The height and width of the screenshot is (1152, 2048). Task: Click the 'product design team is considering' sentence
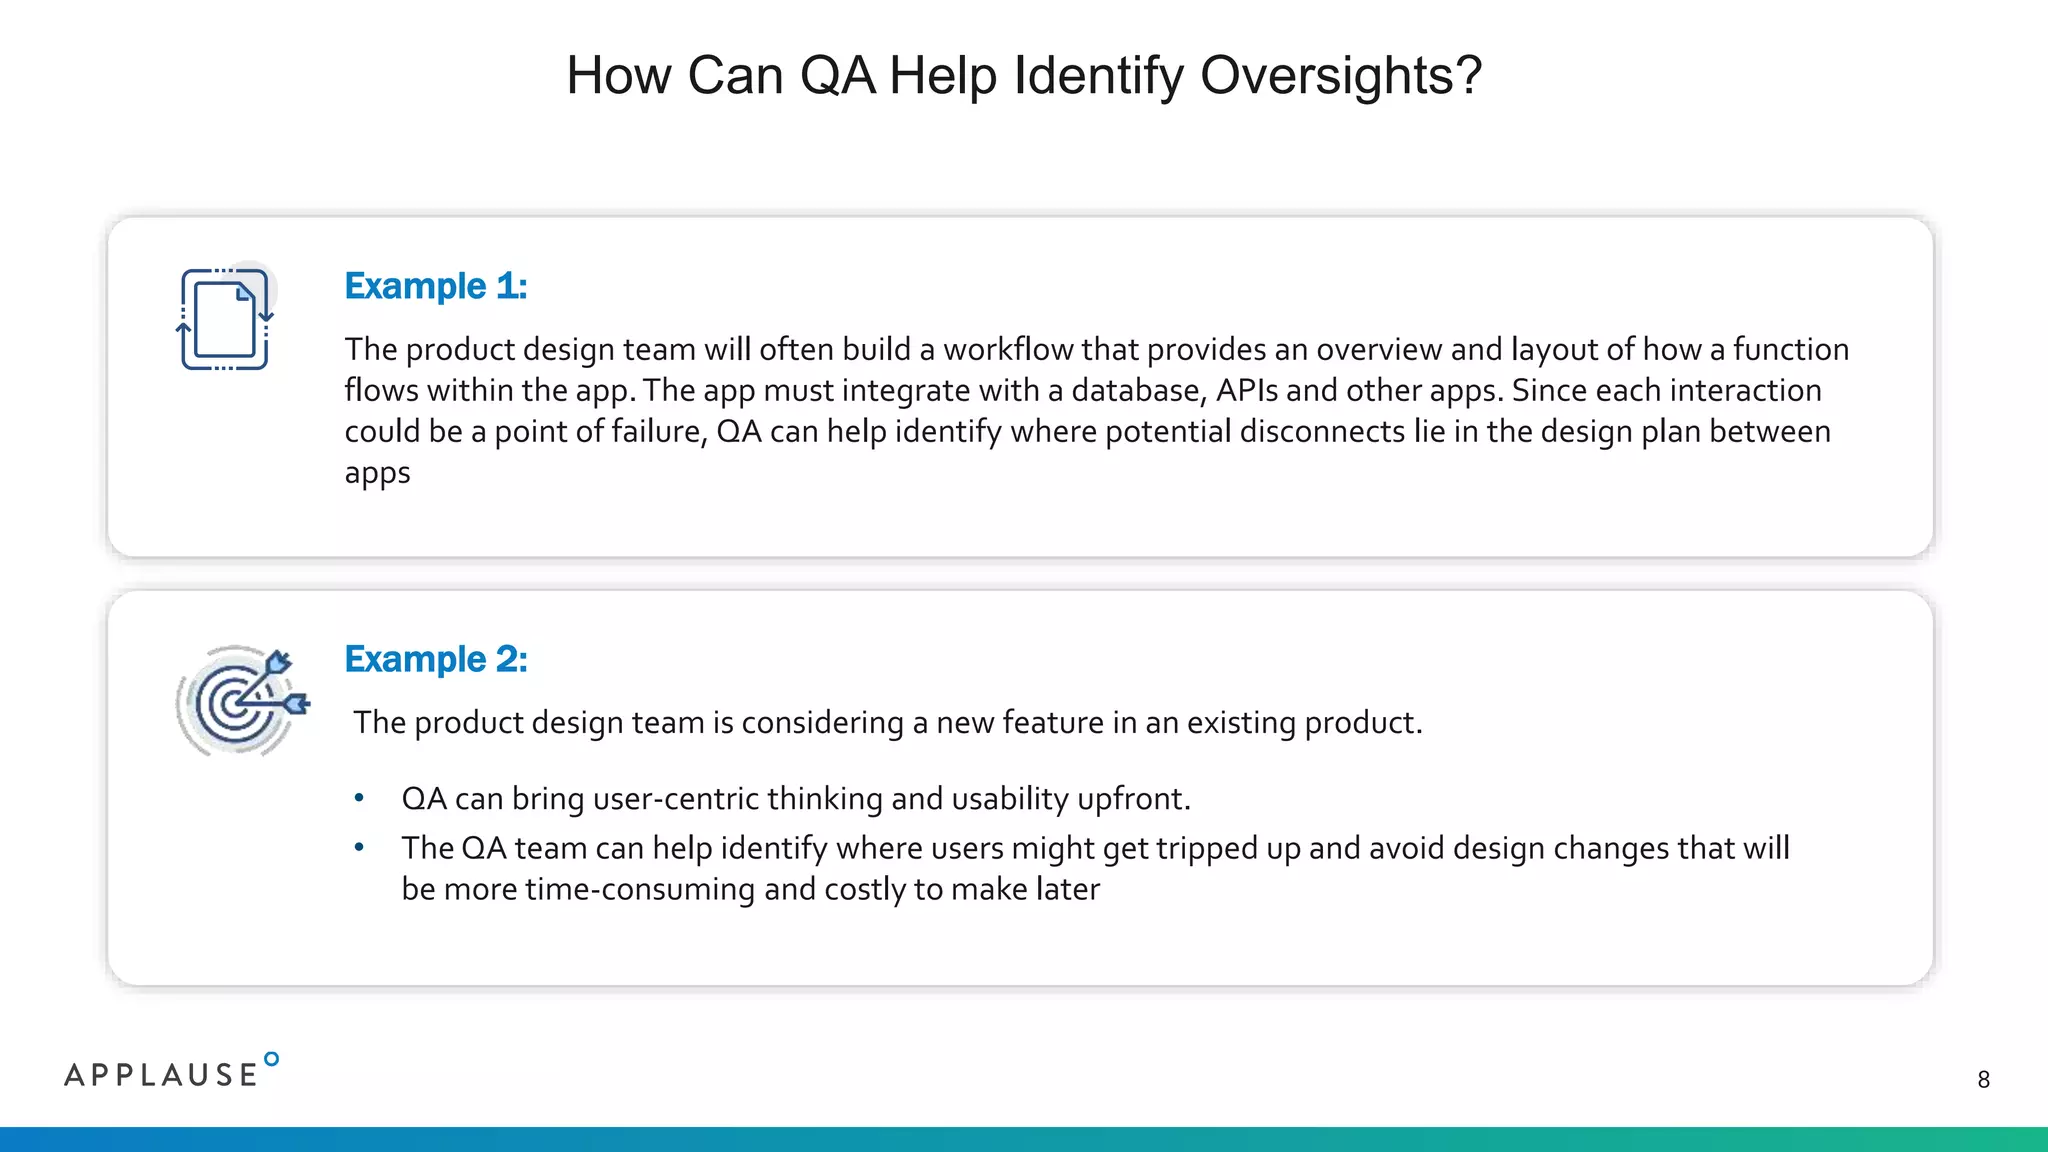[x=887, y=722]
